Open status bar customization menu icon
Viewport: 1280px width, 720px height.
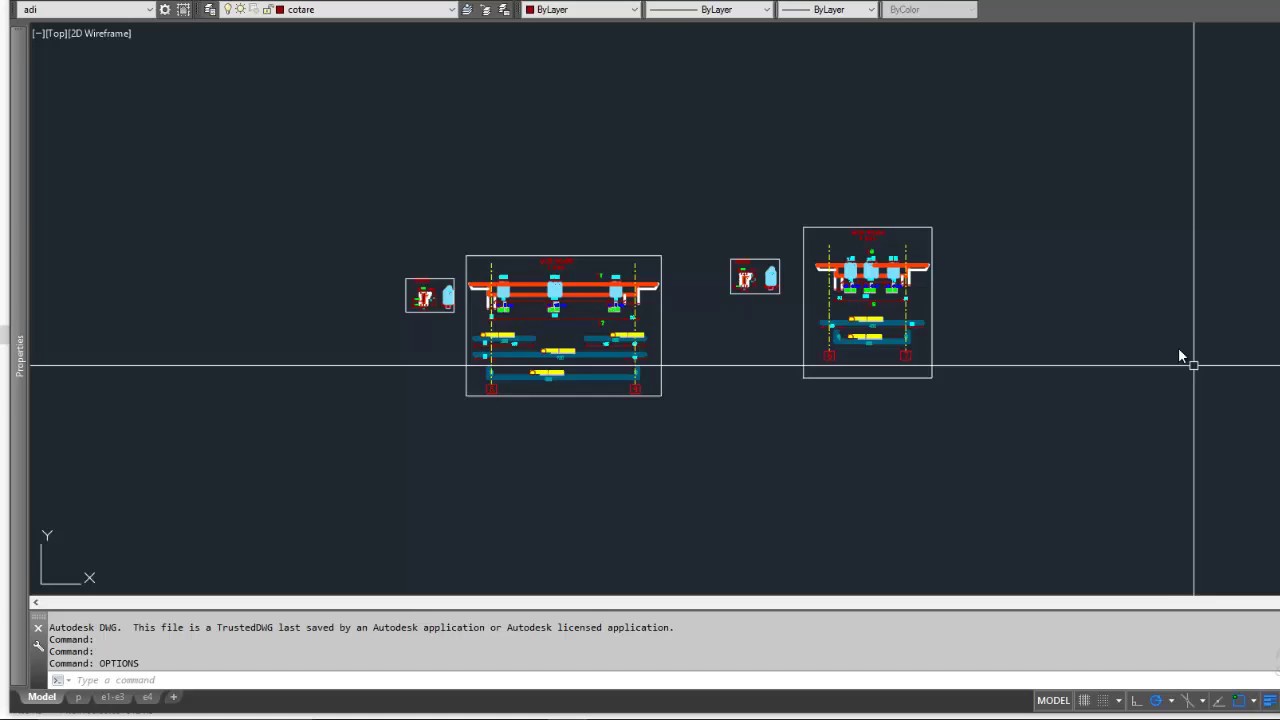(1271, 700)
